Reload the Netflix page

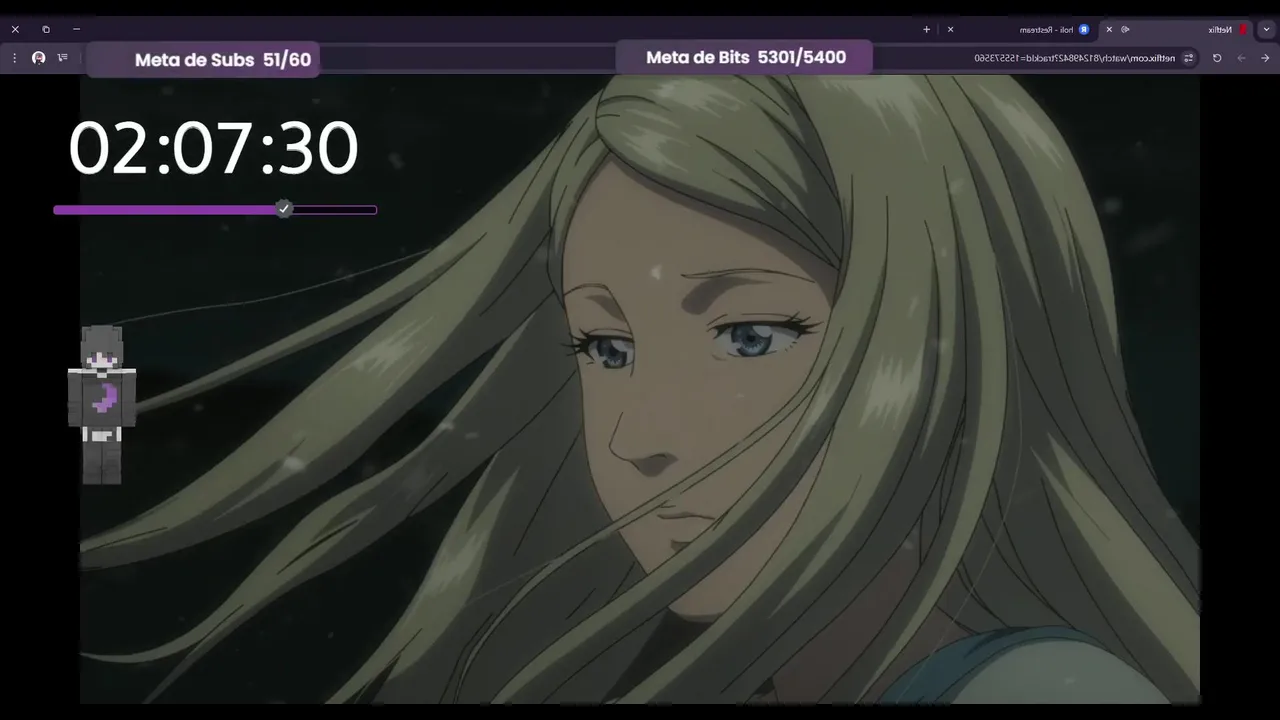[x=1217, y=58]
